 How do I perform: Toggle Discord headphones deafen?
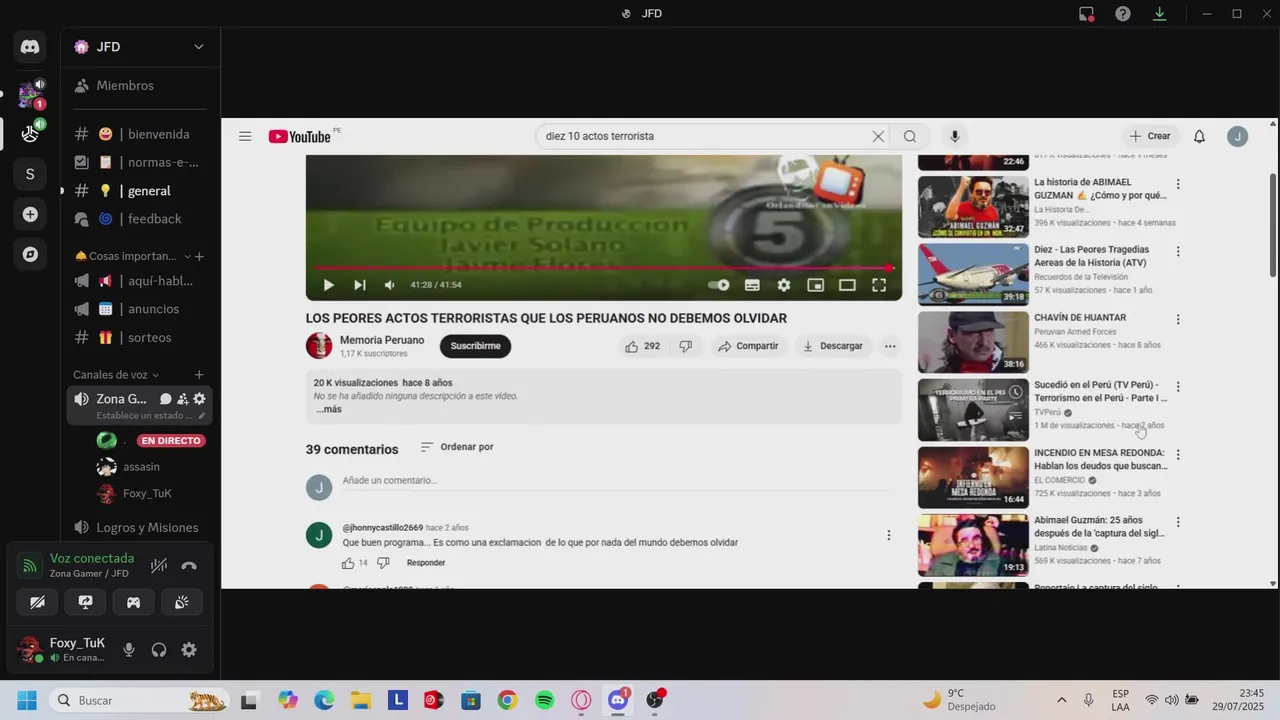coord(159,650)
